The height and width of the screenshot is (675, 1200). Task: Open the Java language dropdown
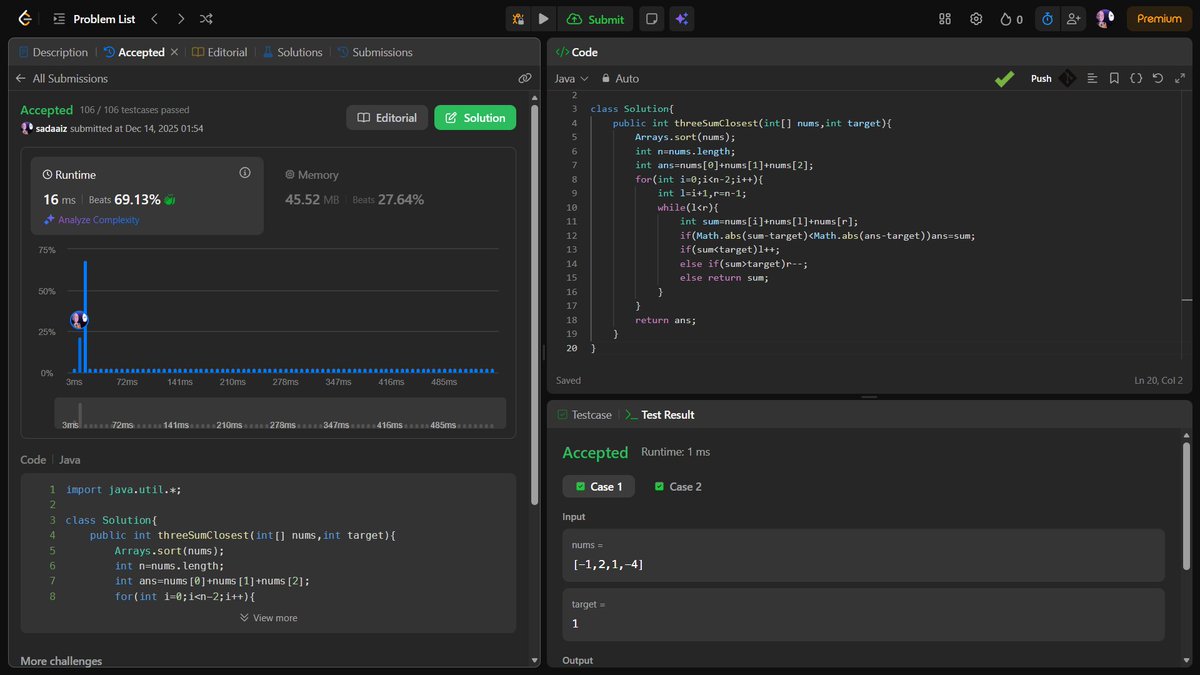(x=572, y=78)
